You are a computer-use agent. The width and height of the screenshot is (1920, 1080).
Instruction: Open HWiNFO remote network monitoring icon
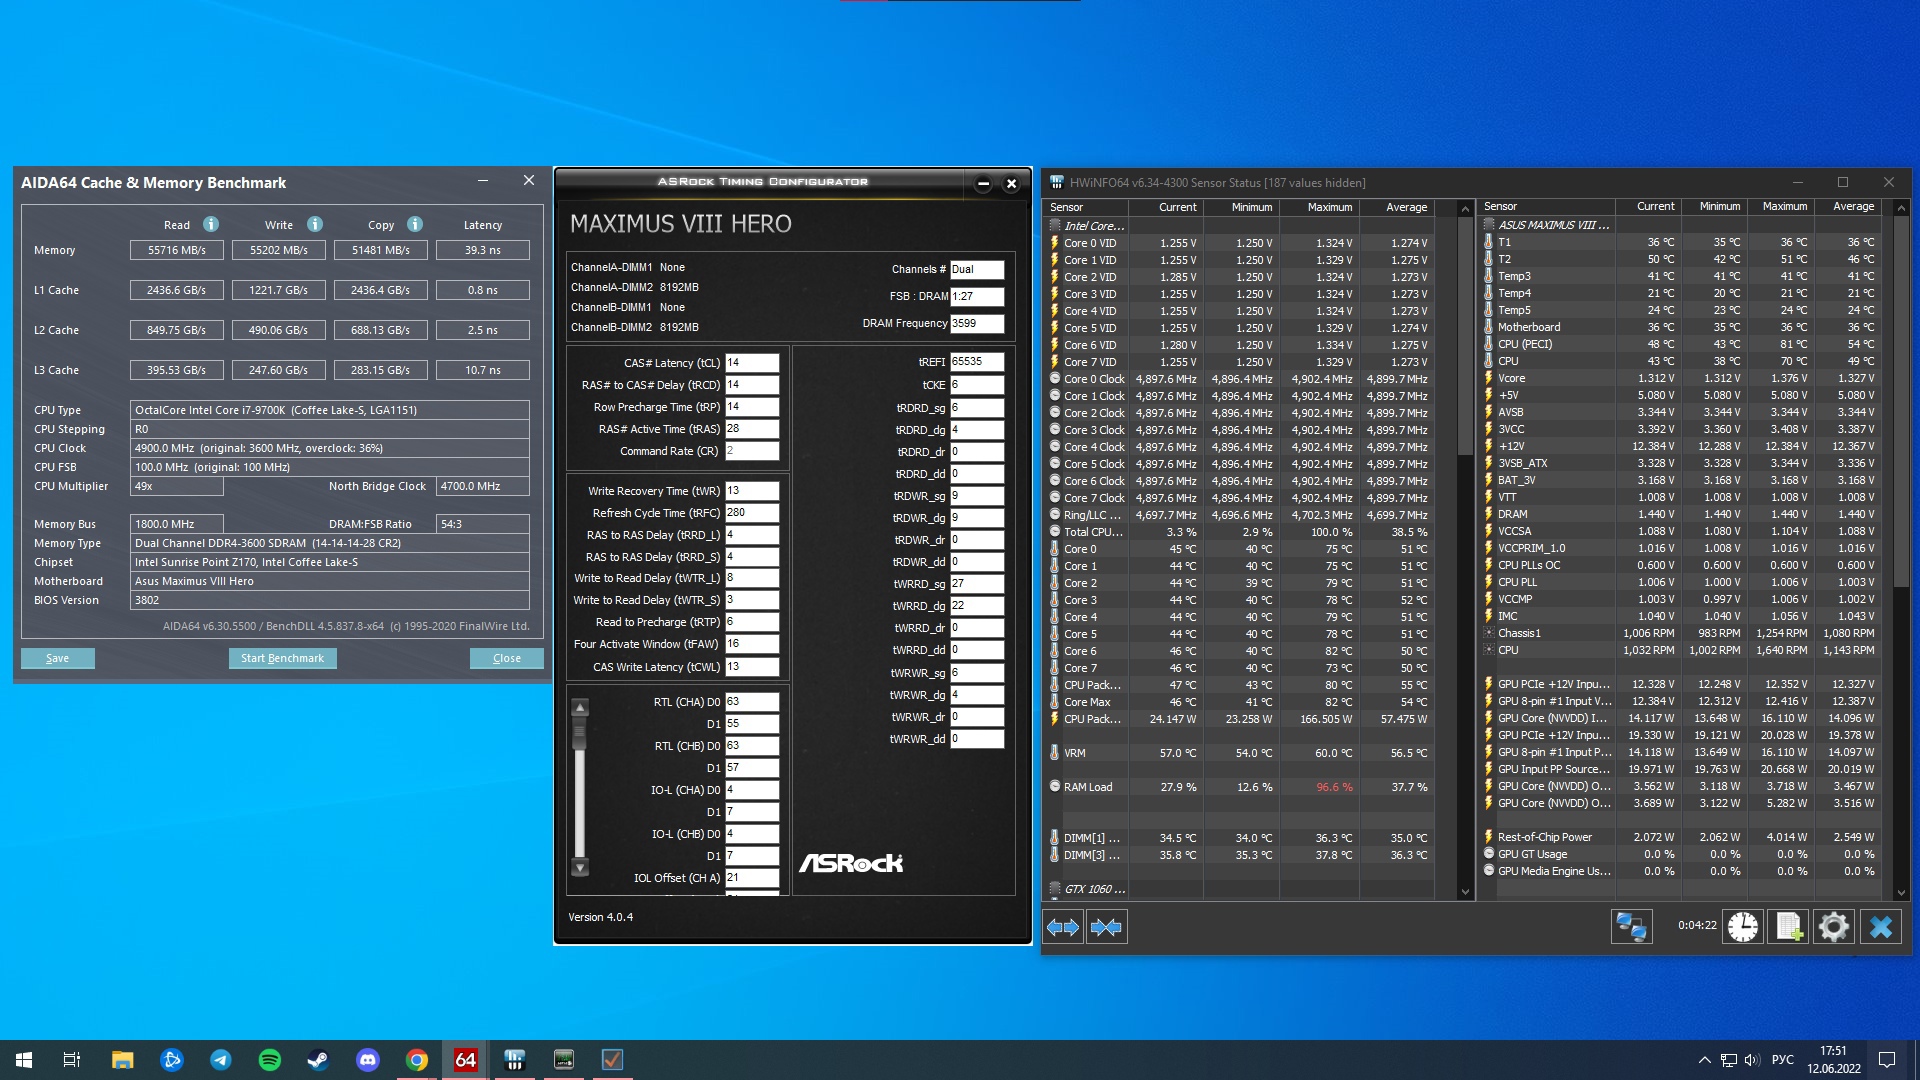[x=1631, y=927]
